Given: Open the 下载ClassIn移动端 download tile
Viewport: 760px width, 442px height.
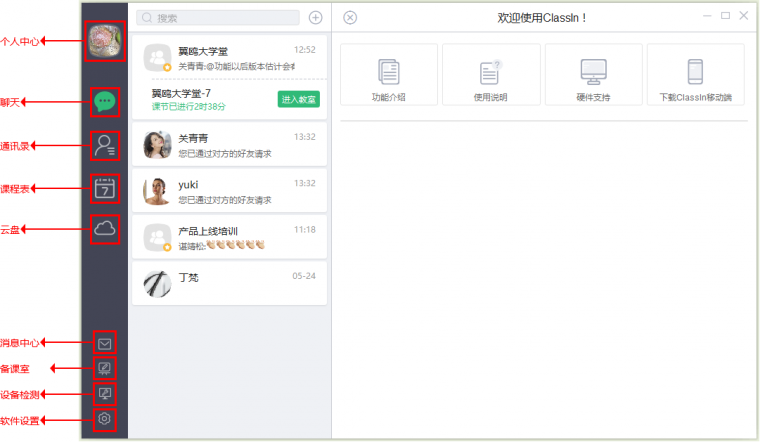Looking at the screenshot, I should (695, 75).
